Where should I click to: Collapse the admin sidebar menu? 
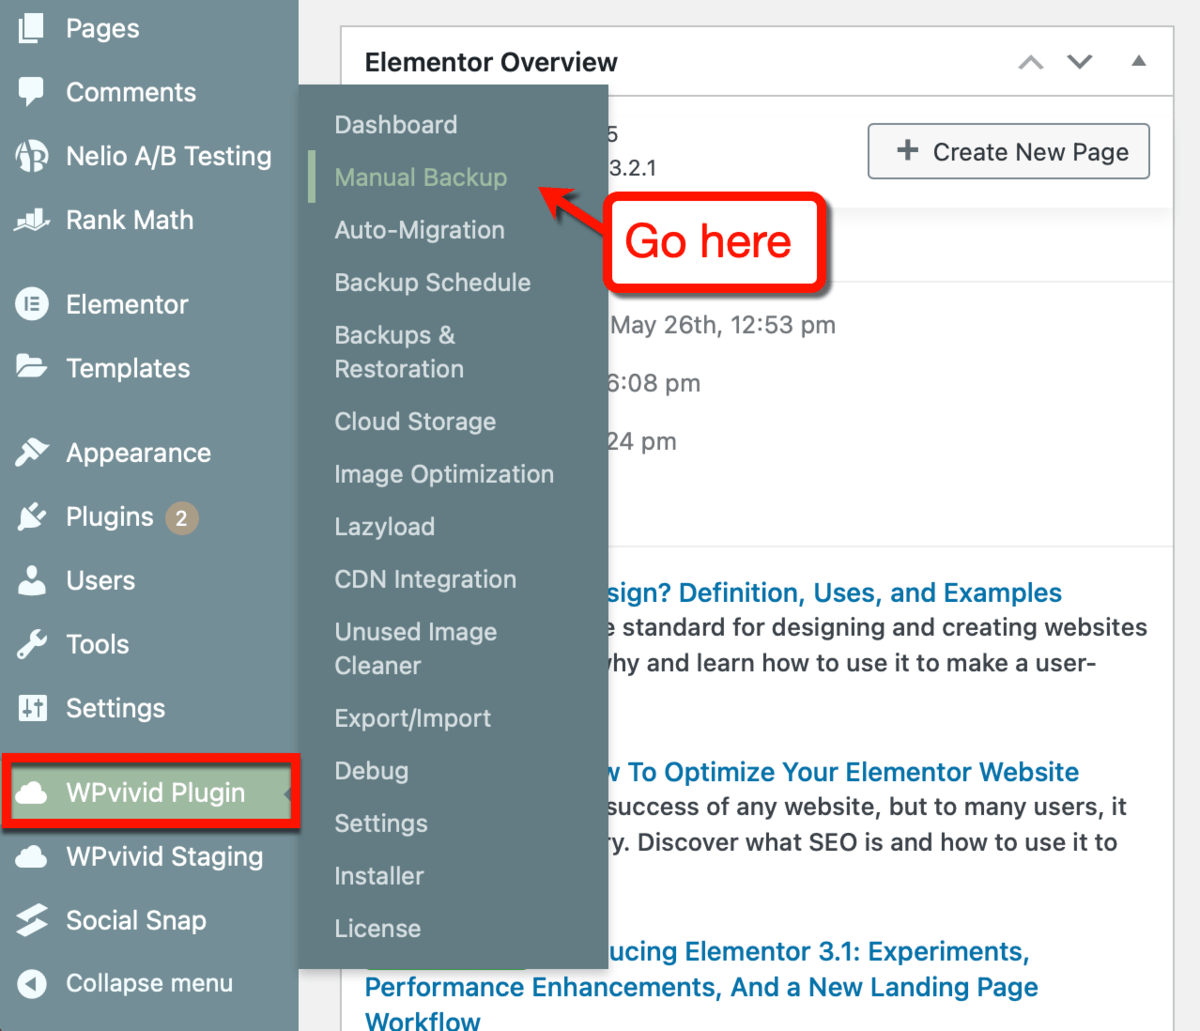point(149,984)
